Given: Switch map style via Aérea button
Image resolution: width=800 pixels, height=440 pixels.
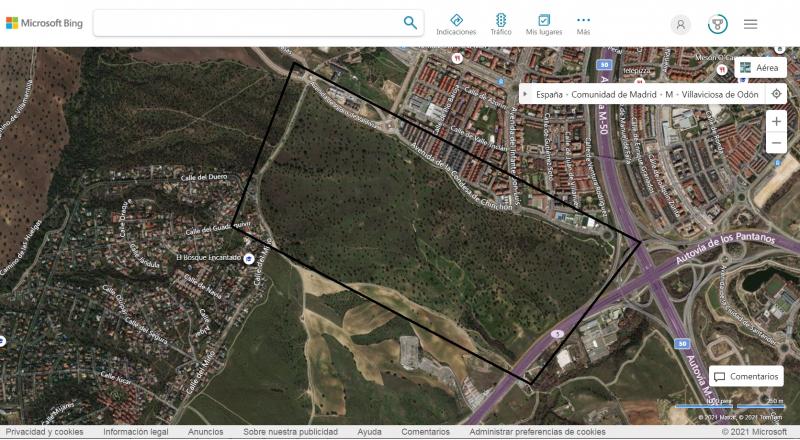Looking at the screenshot, I should [x=760, y=68].
